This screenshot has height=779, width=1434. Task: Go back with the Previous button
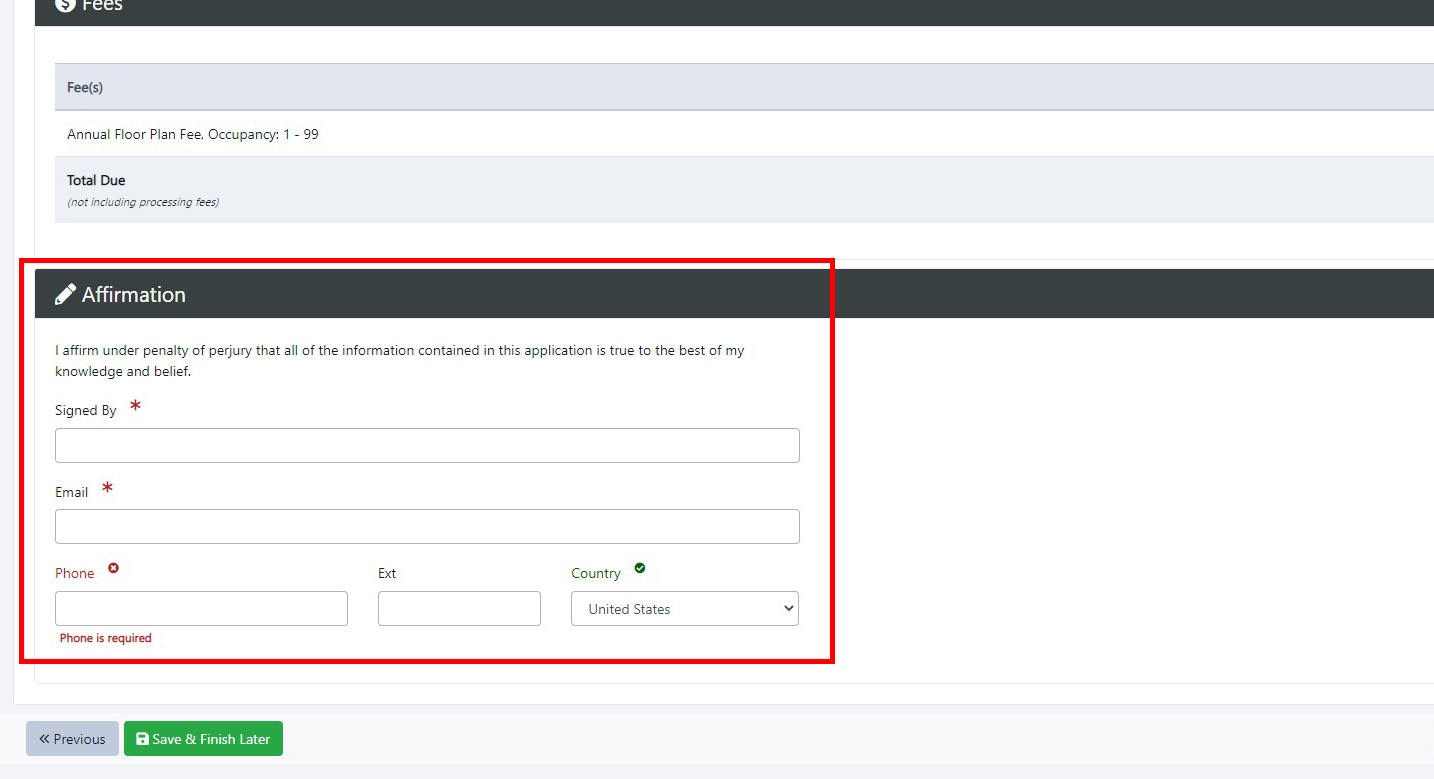coord(72,739)
